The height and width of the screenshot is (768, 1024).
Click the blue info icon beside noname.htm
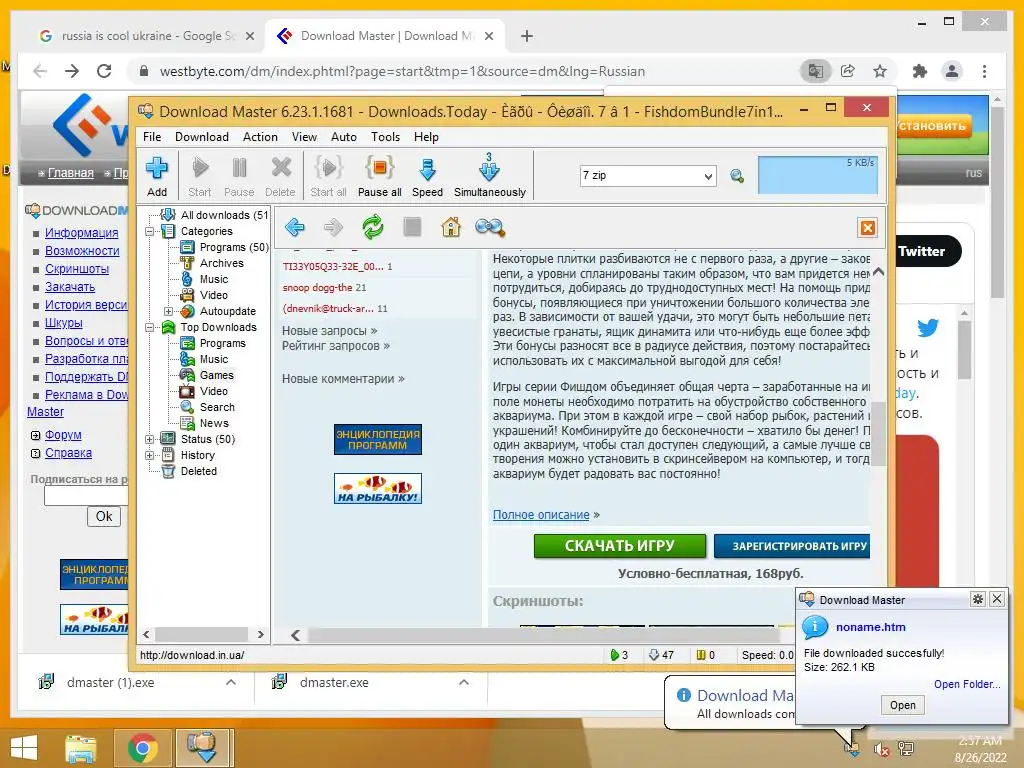[x=815, y=627]
